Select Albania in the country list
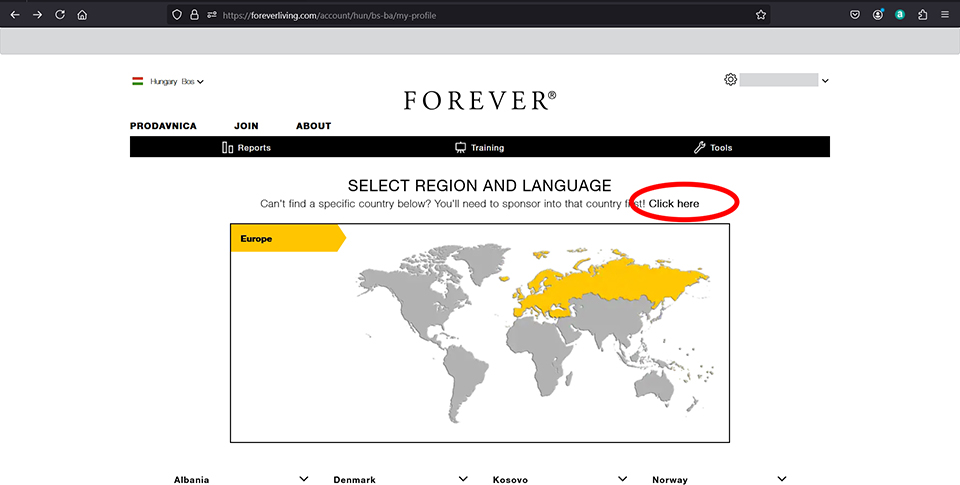 point(192,479)
